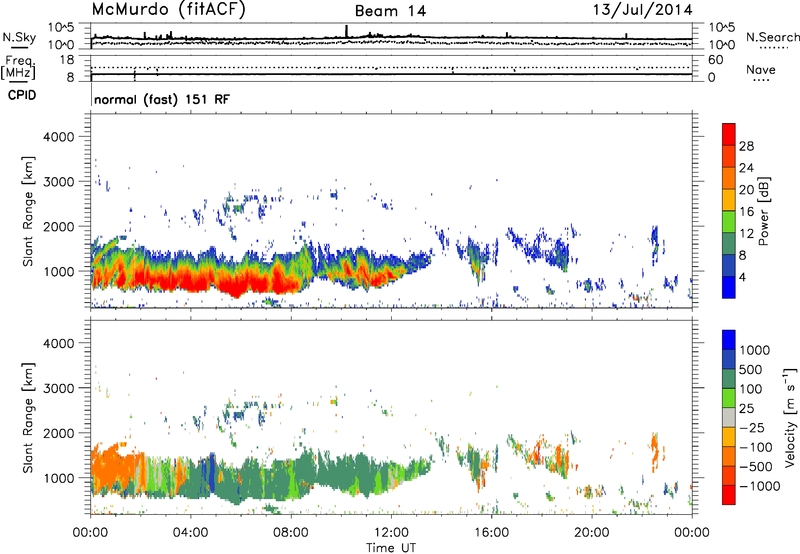This screenshot has height=554, width=800.
Task: Click the '60' Nave axis tick label
Action: [x=715, y=60]
